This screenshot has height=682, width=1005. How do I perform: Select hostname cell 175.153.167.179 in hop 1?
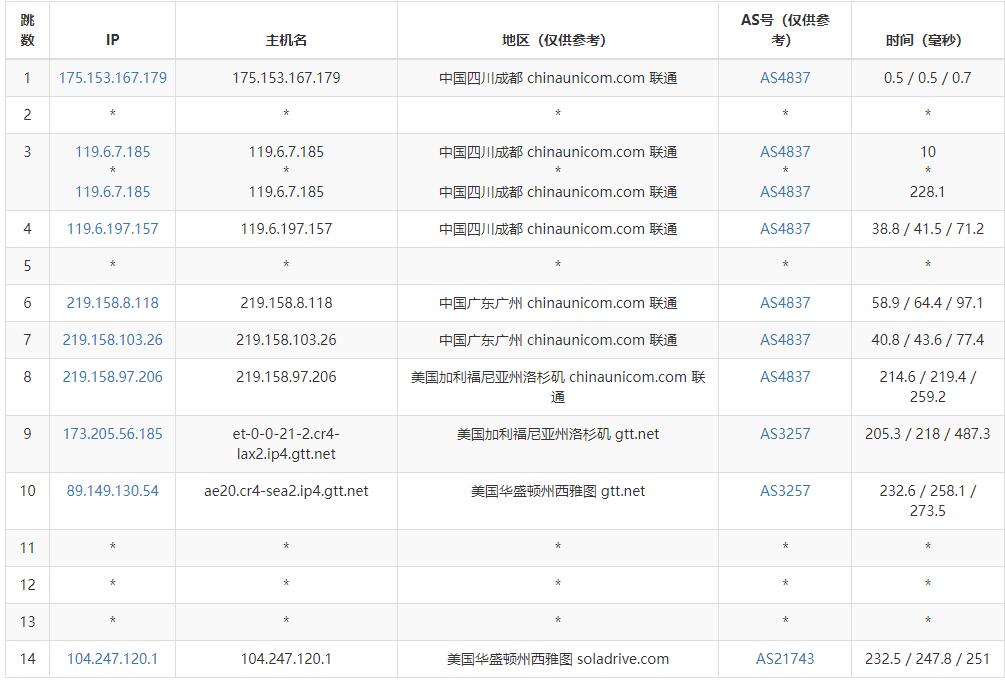pos(287,78)
